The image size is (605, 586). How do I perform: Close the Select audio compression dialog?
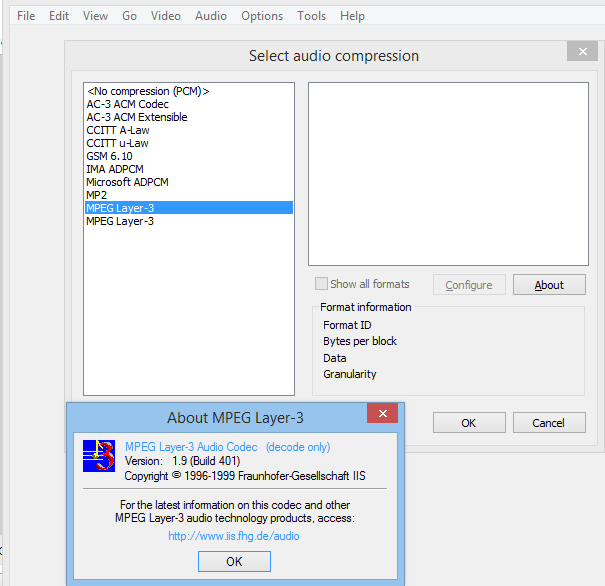pyautogui.click(x=583, y=51)
